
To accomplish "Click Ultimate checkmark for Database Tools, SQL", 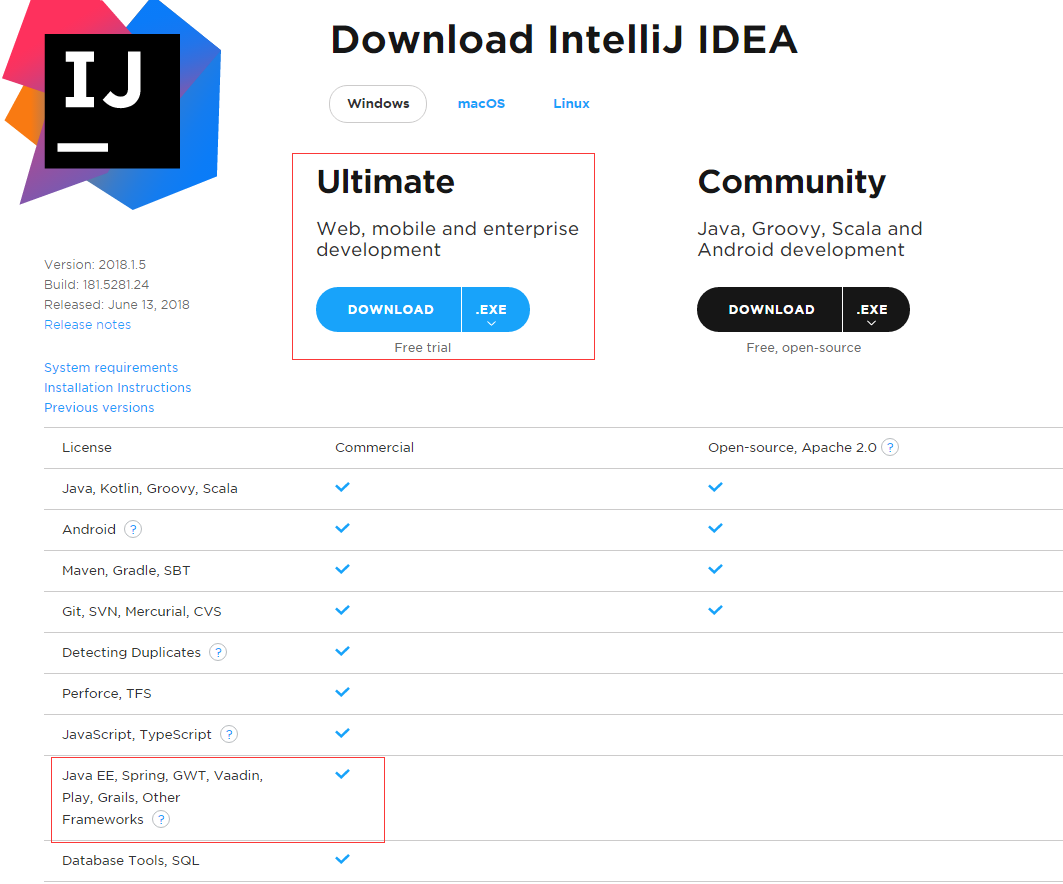I will coord(342,859).
